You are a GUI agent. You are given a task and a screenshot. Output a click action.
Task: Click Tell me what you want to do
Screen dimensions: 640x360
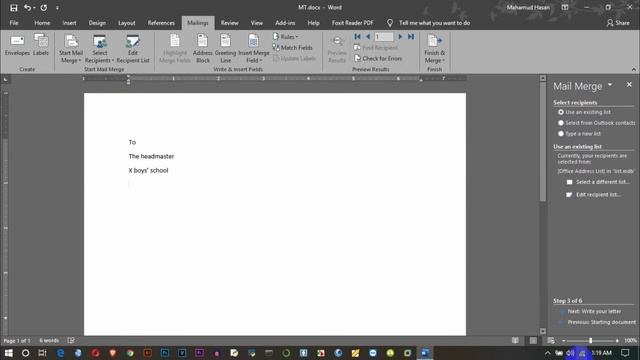[434, 23]
